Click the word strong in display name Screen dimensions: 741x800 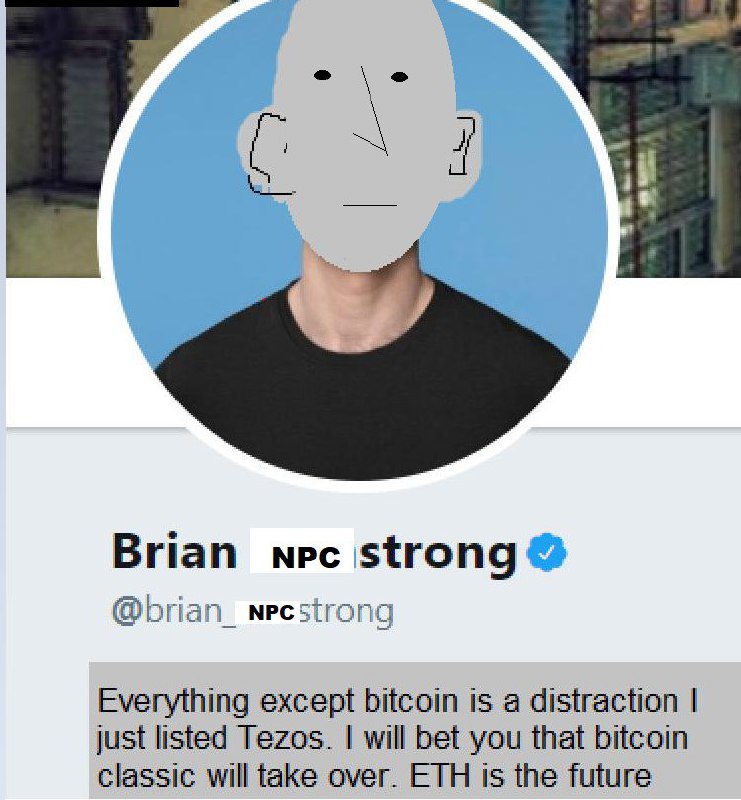(x=439, y=555)
